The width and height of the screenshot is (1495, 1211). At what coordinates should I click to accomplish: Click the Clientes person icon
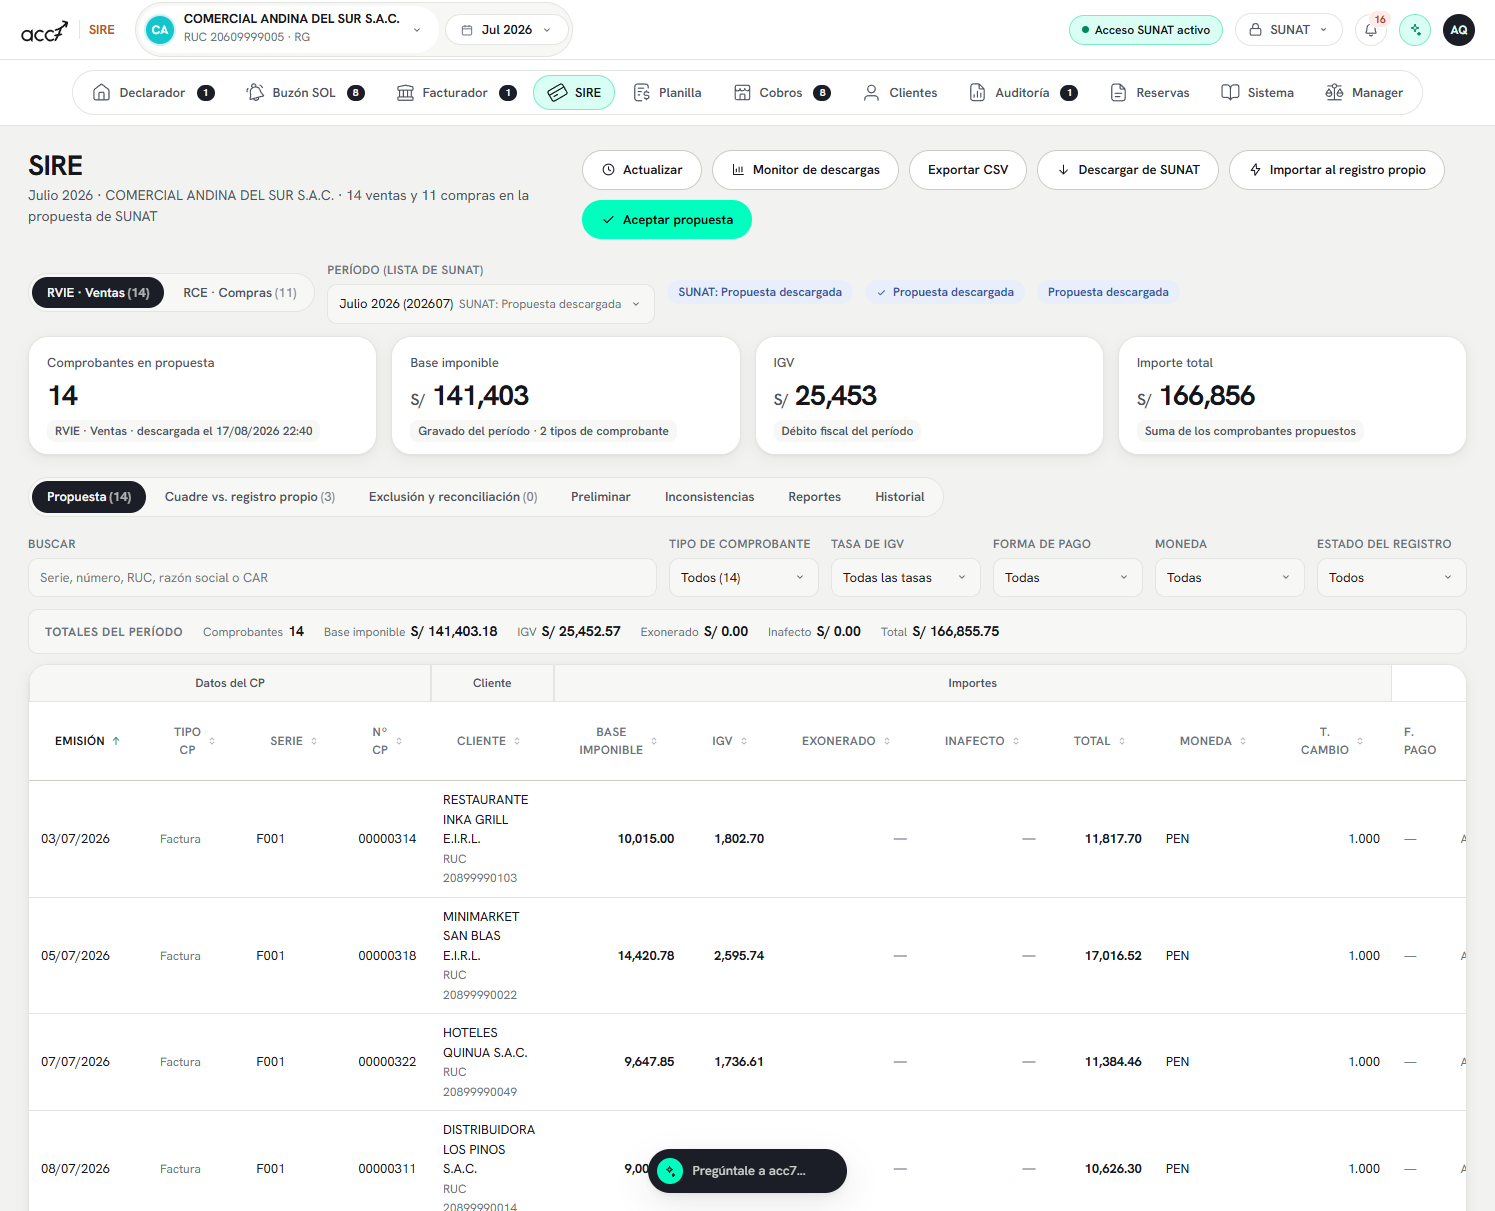coord(871,93)
